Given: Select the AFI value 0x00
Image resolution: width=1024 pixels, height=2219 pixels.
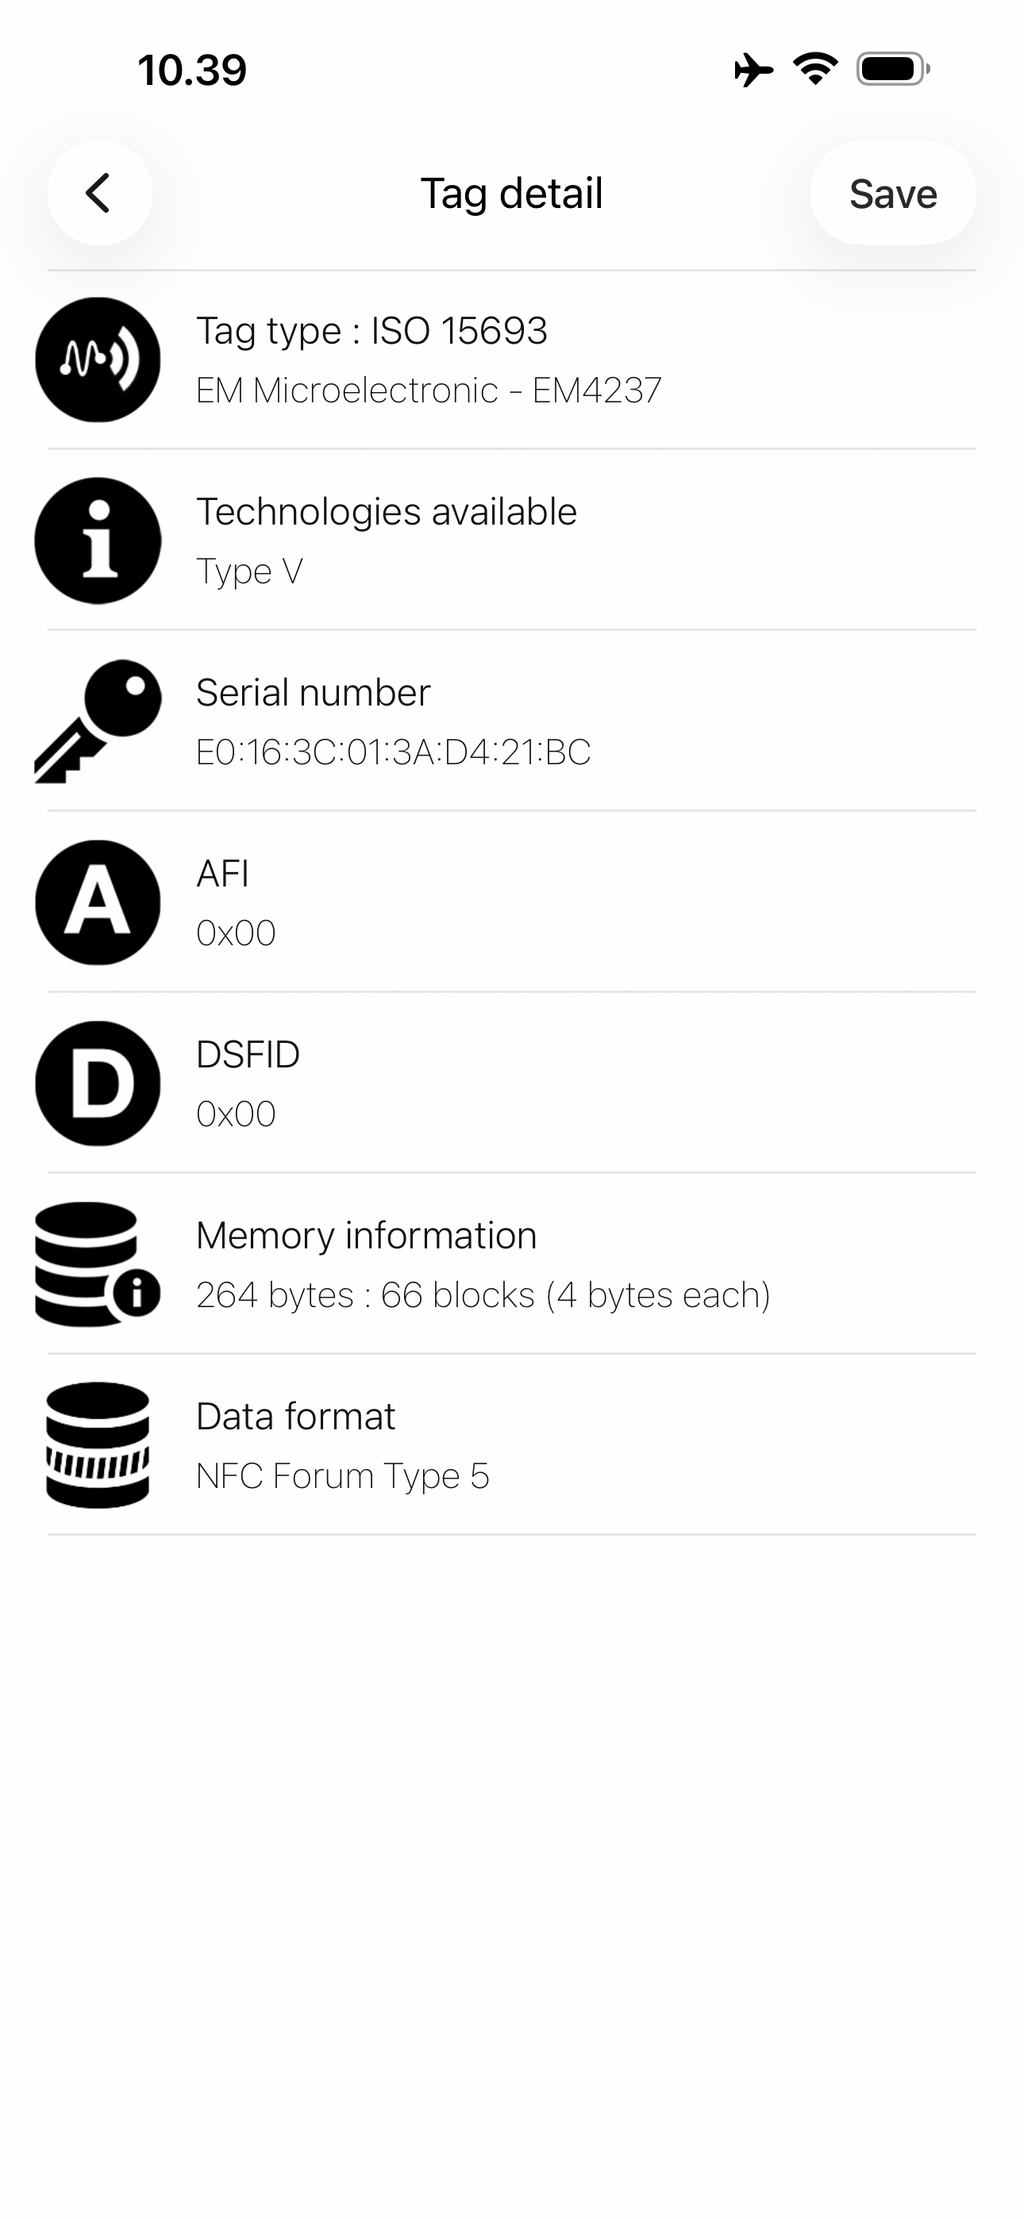Looking at the screenshot, I should point(236,933).
